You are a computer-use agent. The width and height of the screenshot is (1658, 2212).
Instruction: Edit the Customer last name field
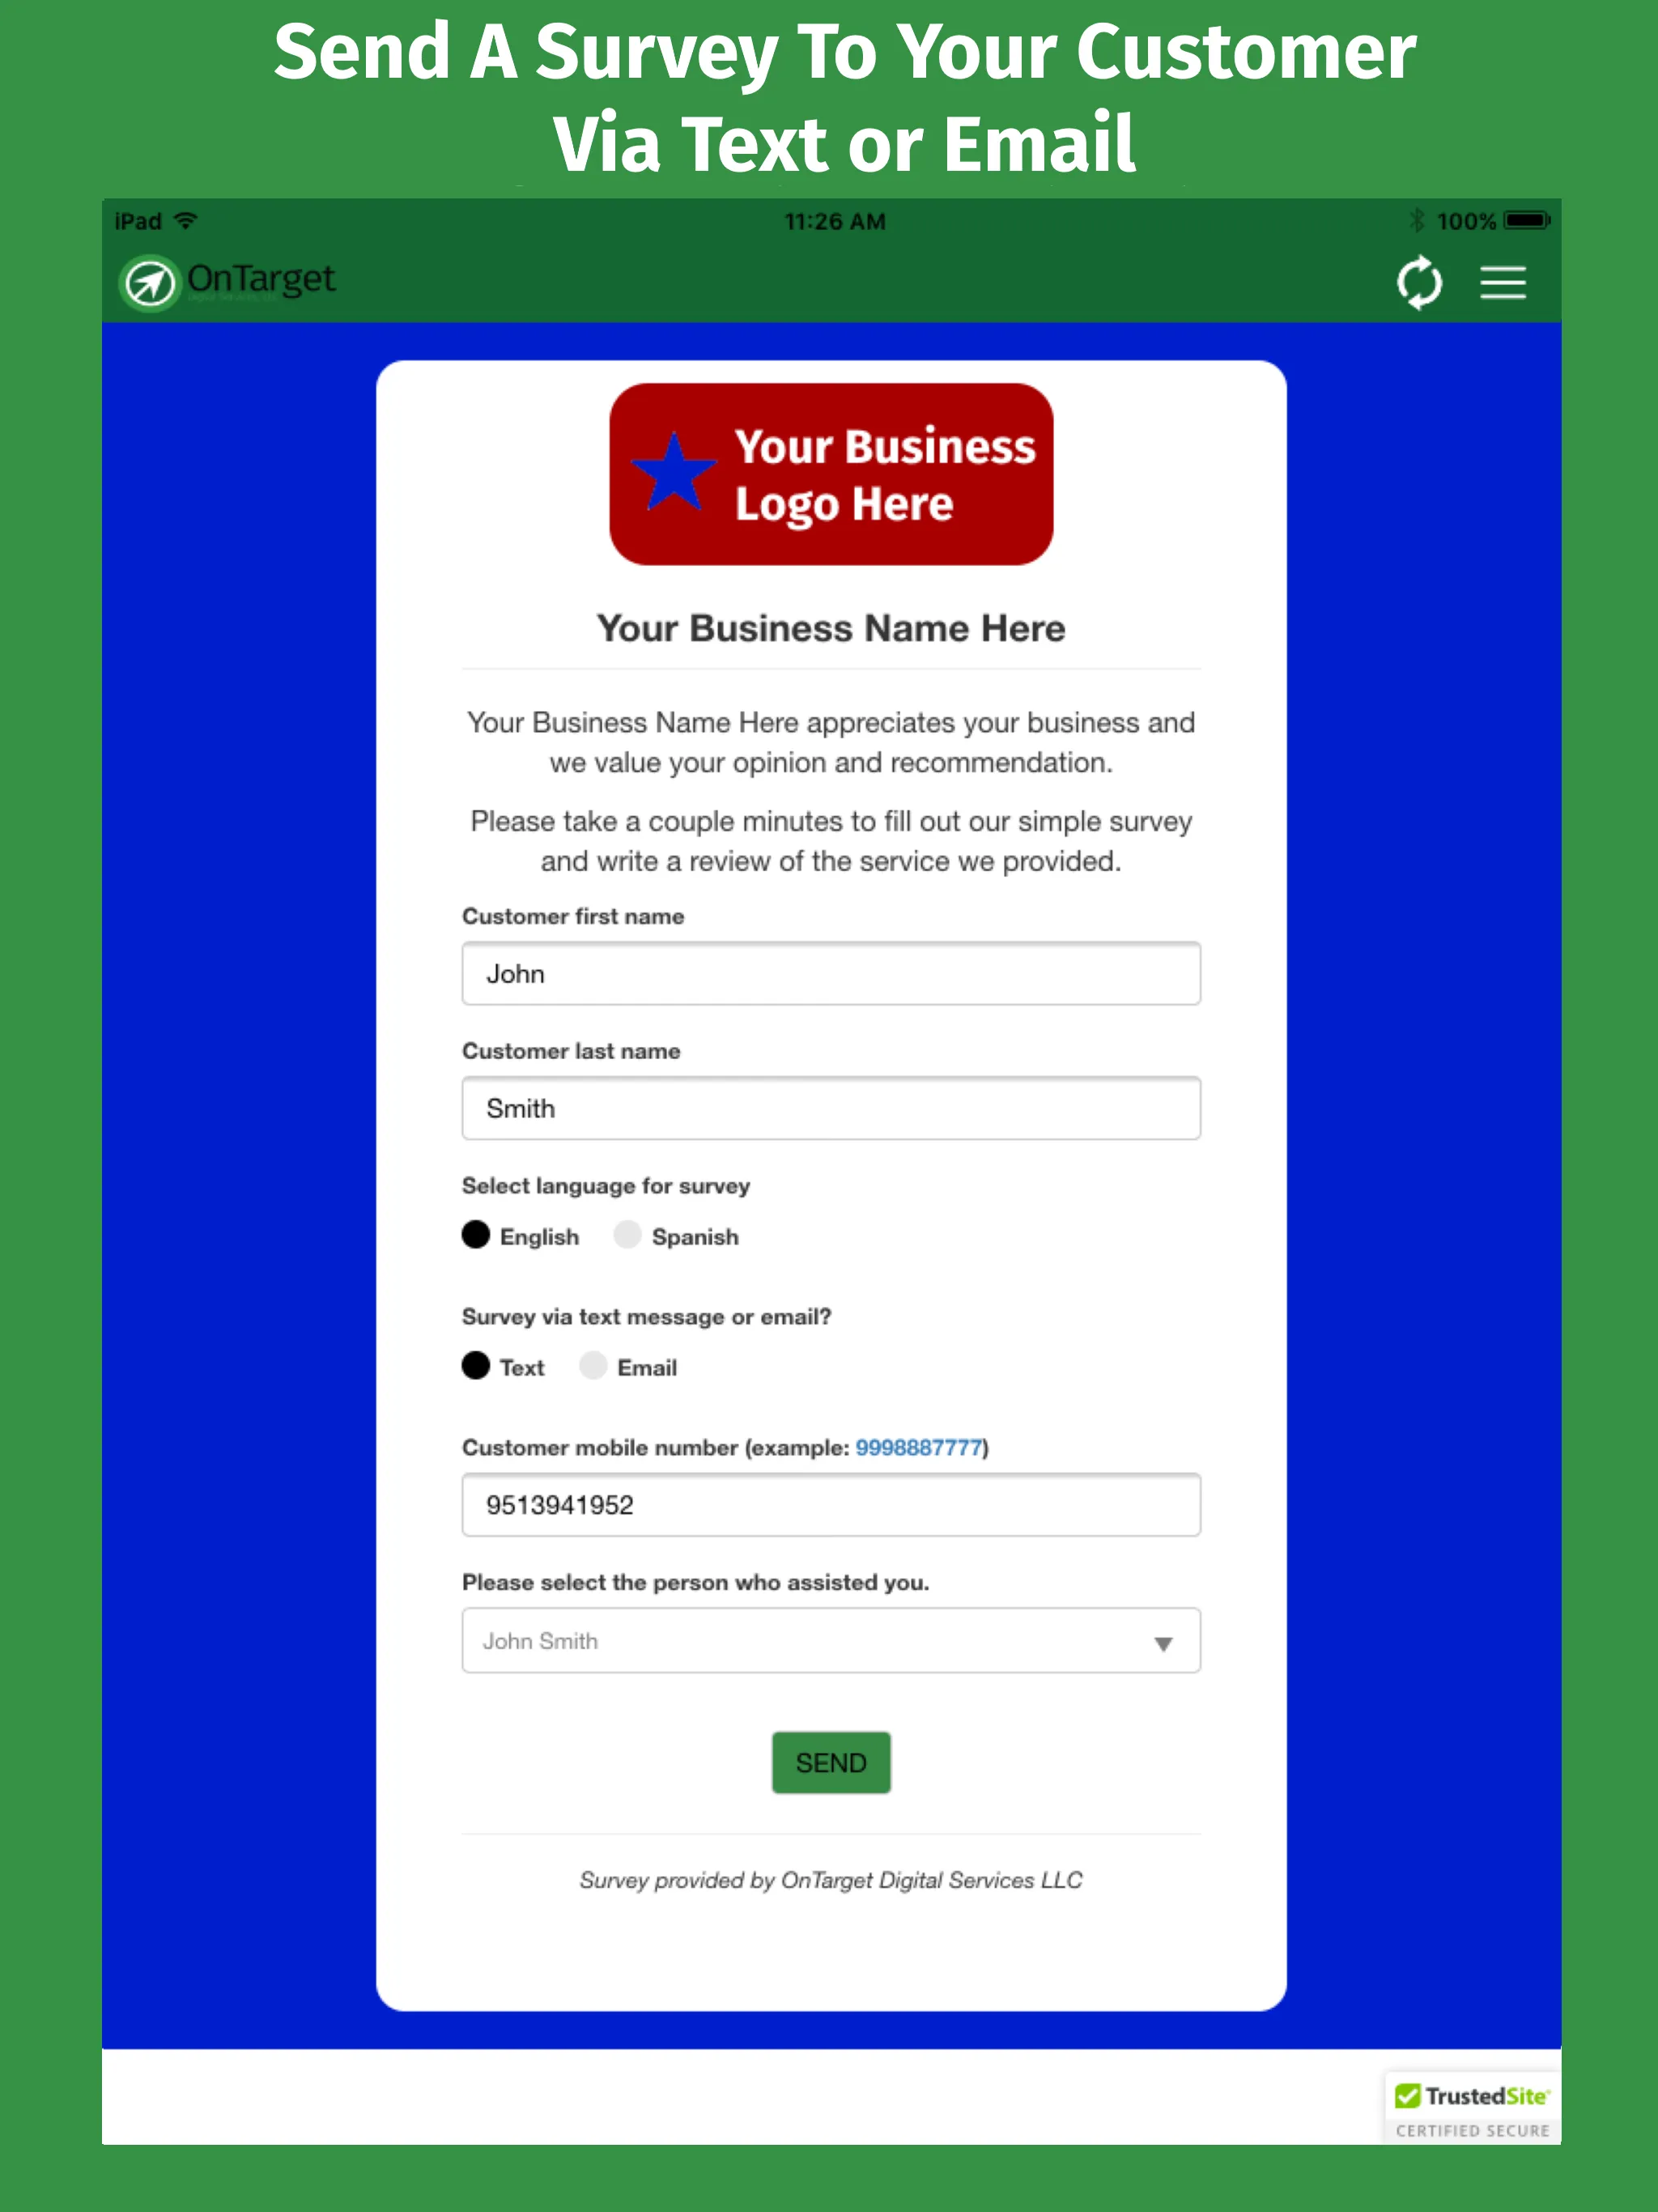pos(831,1108)
